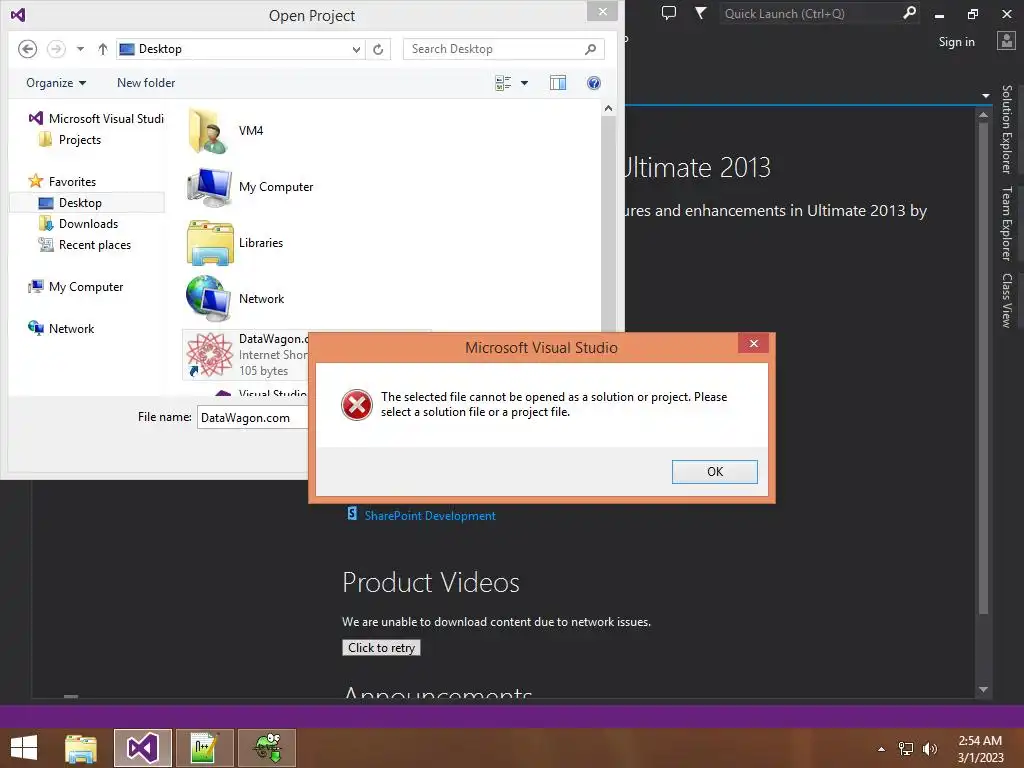
Task: Go up one folder level
Action: [103, 49]
